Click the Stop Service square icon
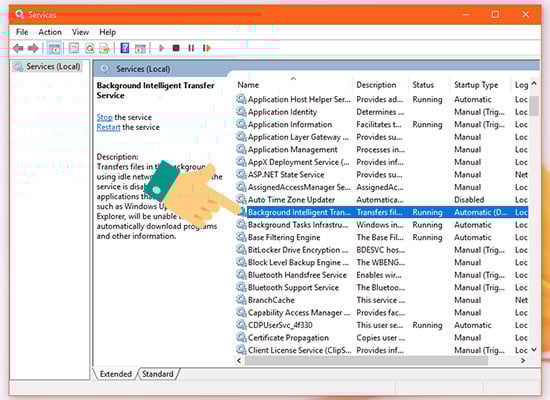Image resolution: width=550 pixels, height=400 pixels. click(176, 48)
